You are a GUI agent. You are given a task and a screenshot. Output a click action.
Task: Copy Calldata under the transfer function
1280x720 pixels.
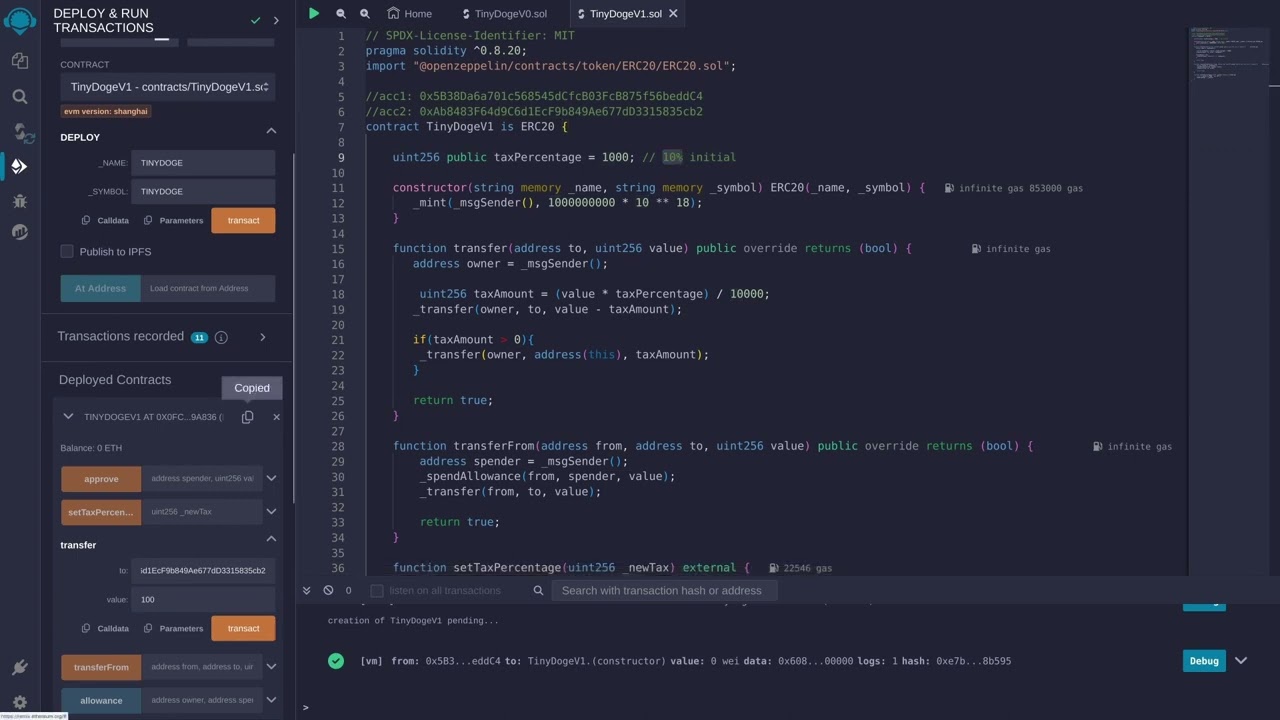point(106,628)
